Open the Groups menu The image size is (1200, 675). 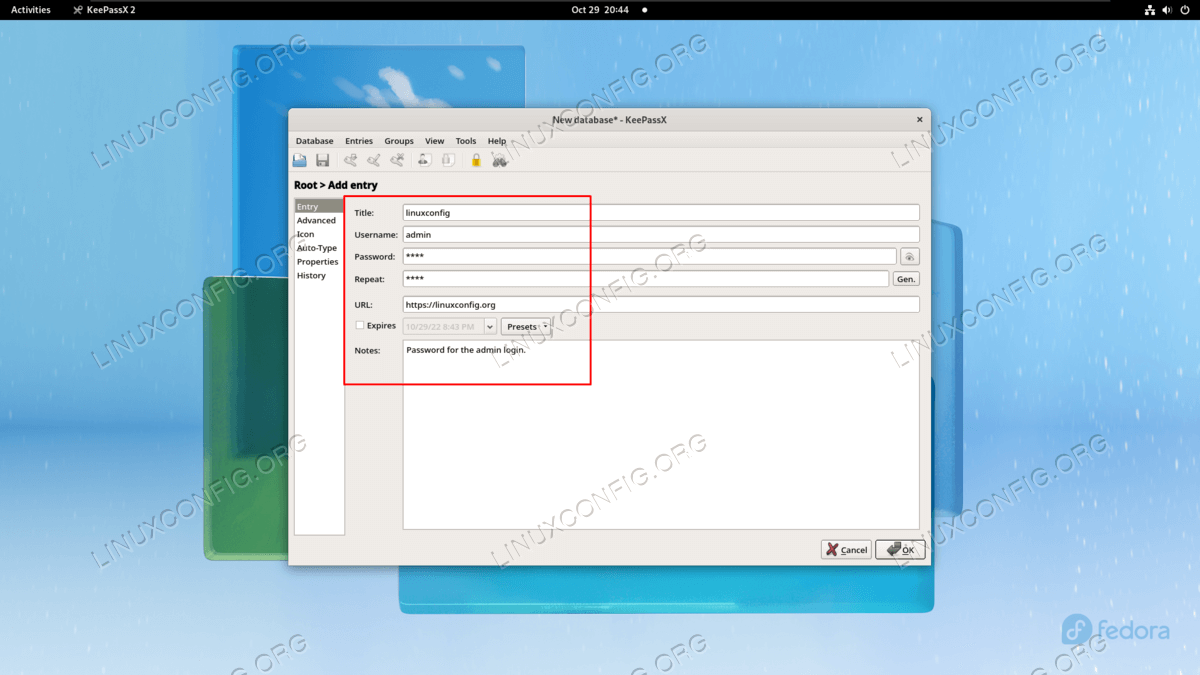(399, 141)
